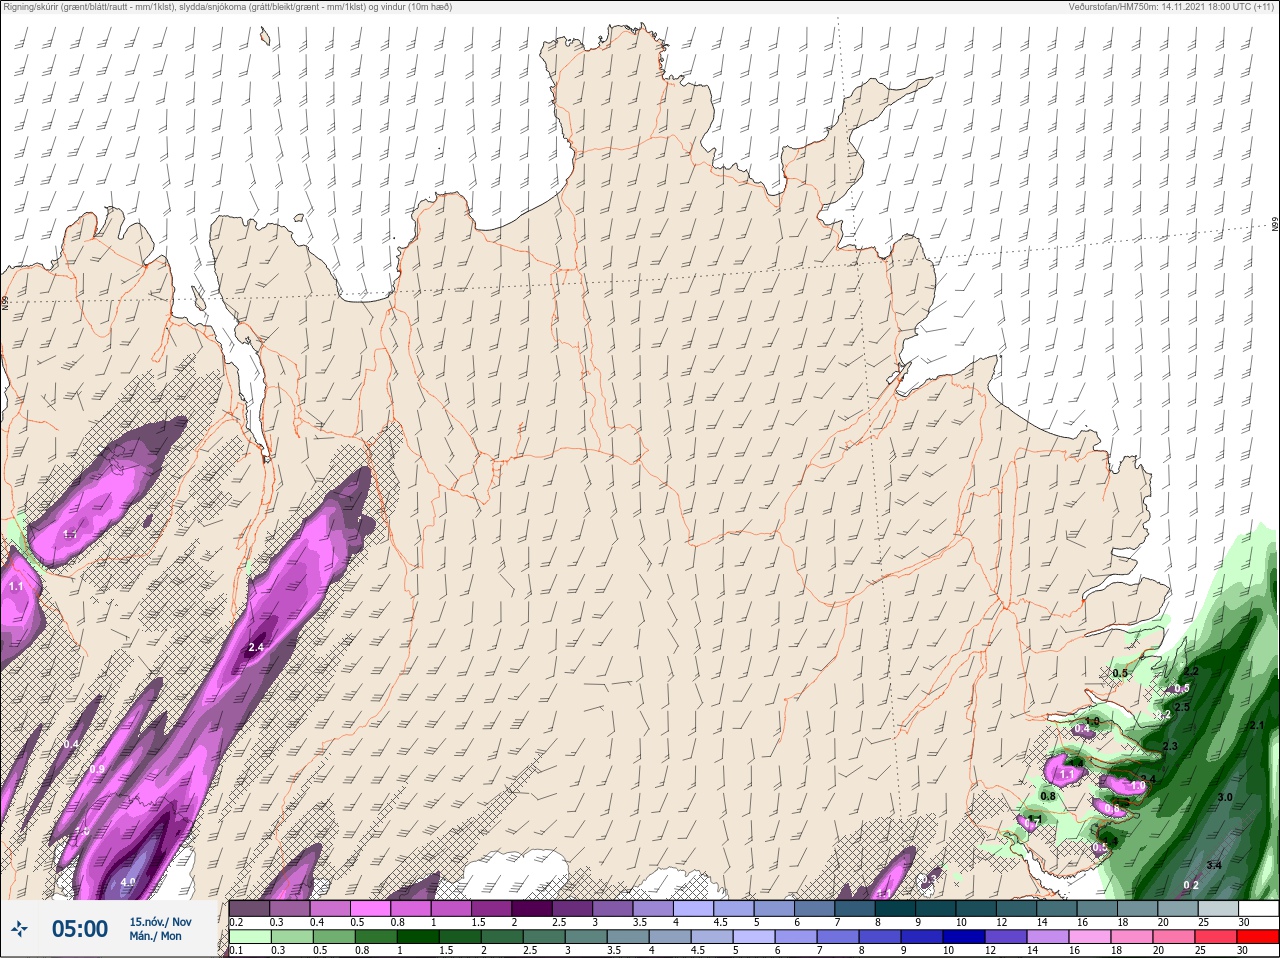Click the compass star logo beside the clock
This screenshot has width=1280, height=958.
(x=19, y=931)
